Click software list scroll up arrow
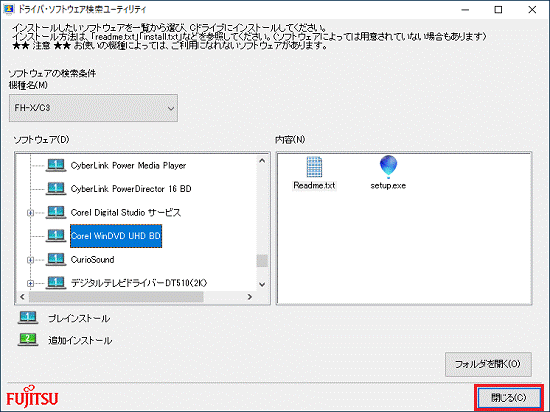The height and width of the screenshot is (412, 550). coord(262,161)
